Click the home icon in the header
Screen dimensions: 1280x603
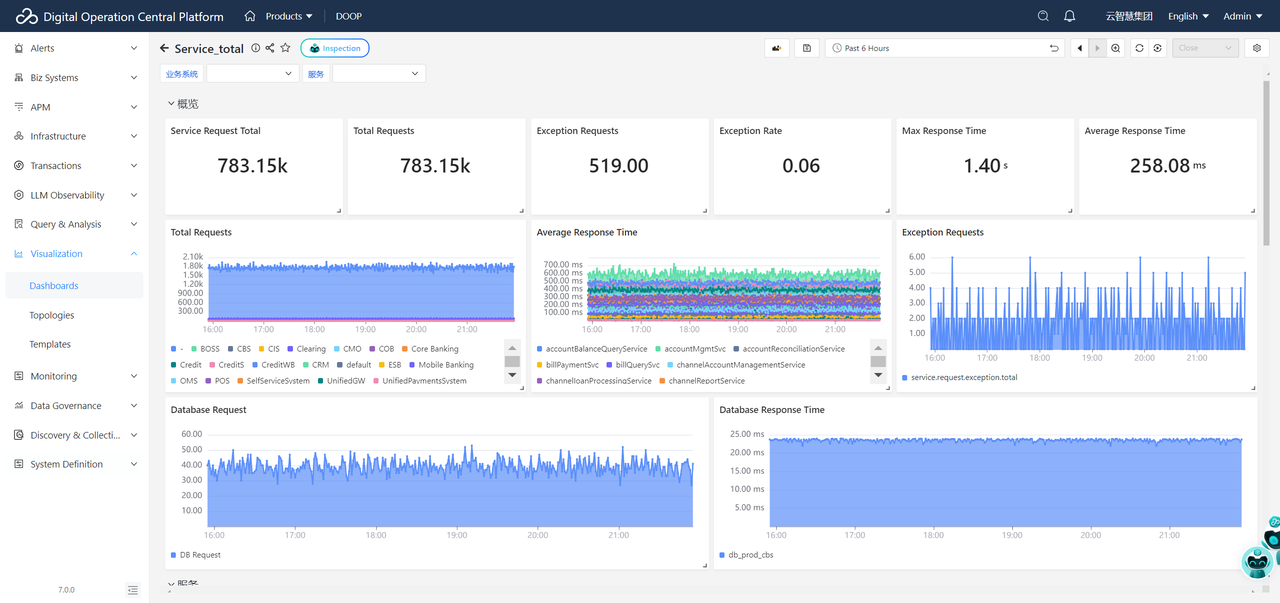click(x=250, y=16)
